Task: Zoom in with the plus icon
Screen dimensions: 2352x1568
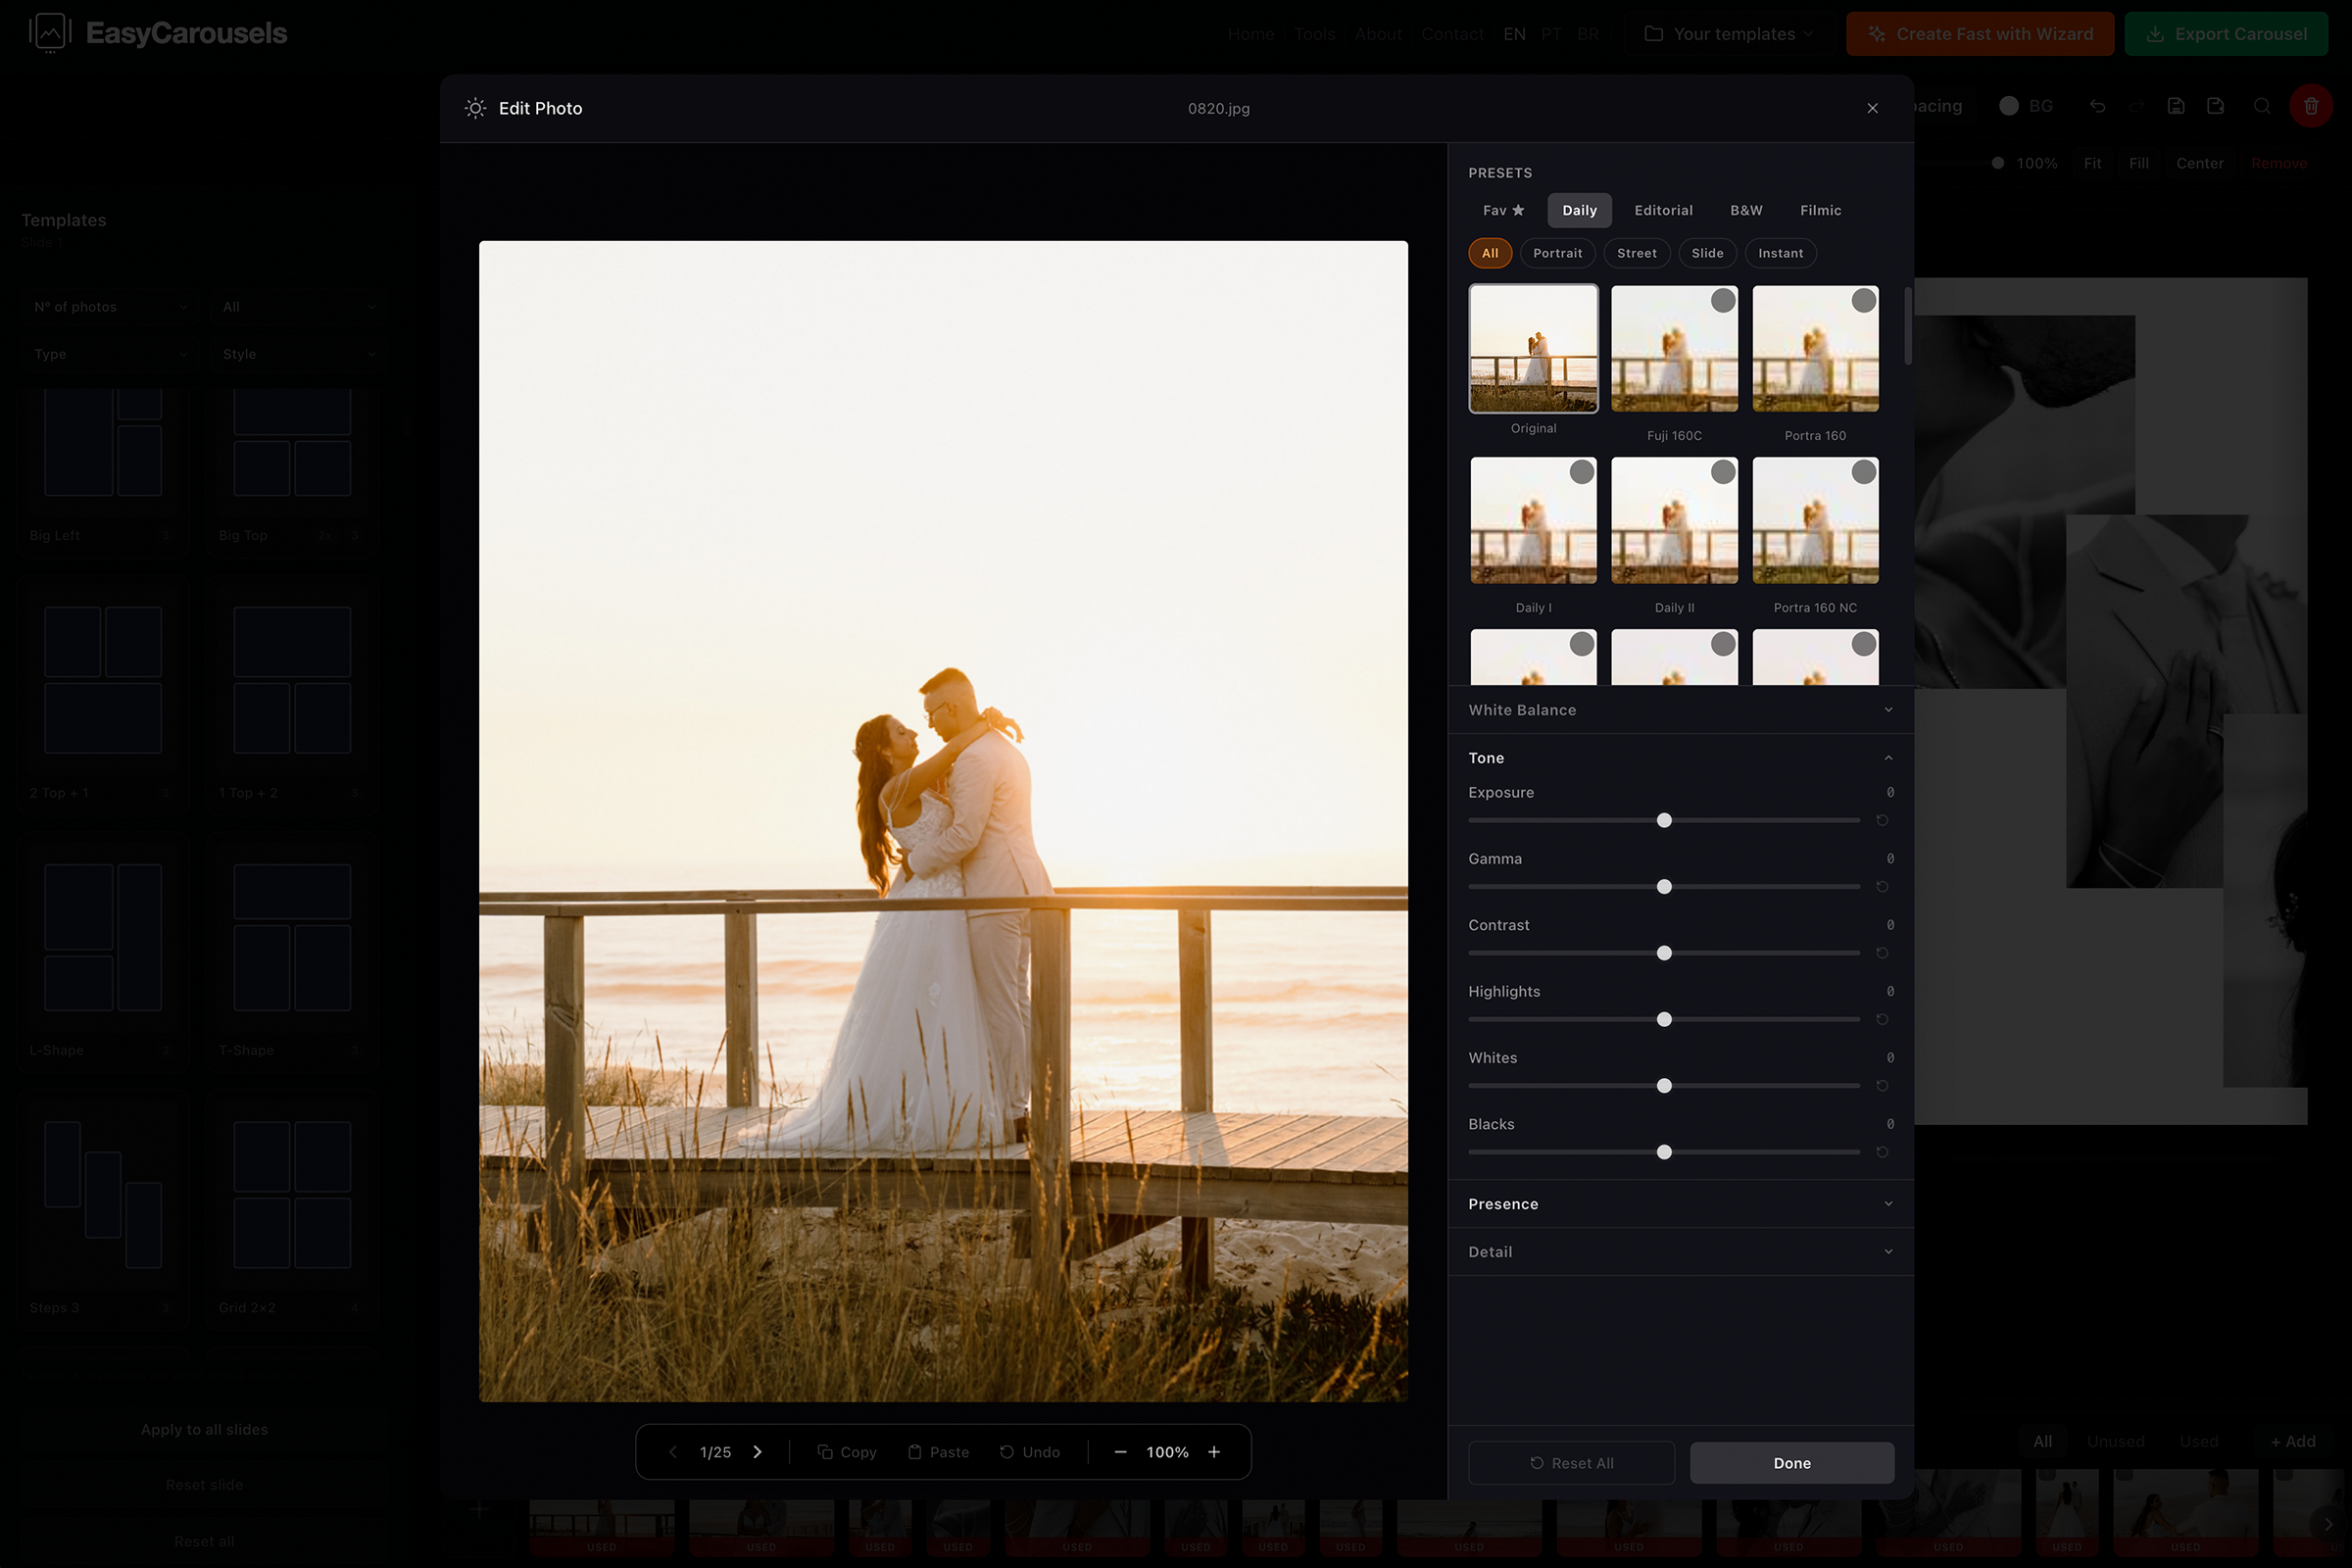Action: click(x=1214, y=1452)
